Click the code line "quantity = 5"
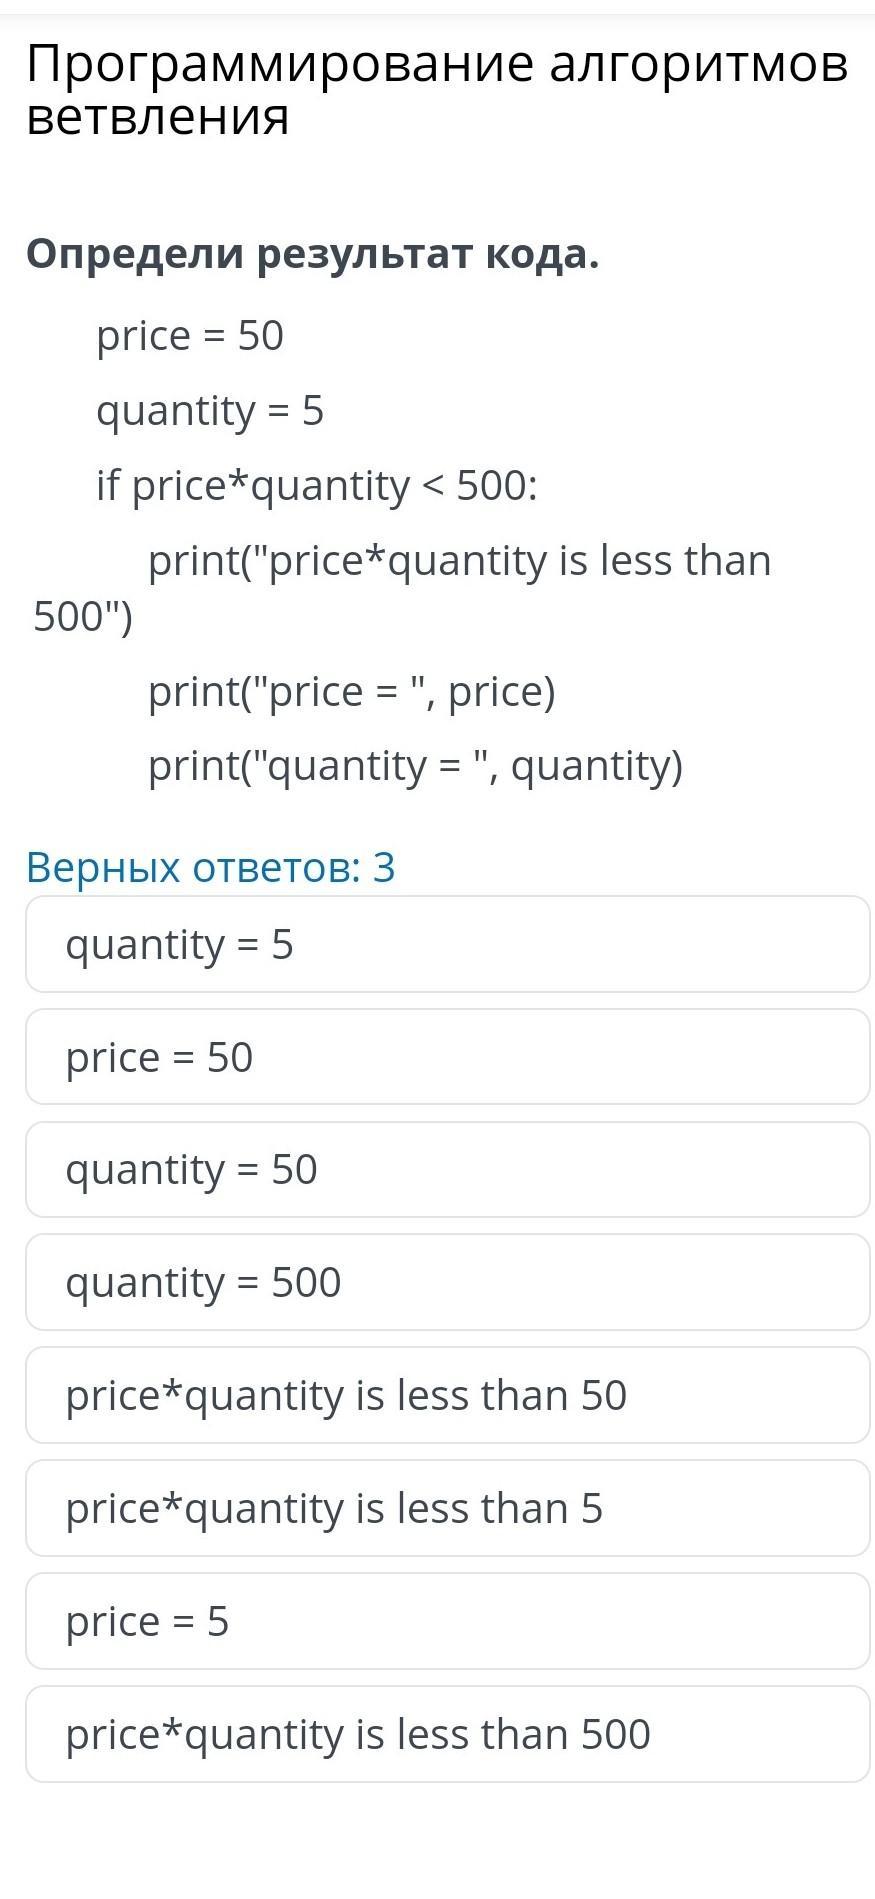The width and height of the screenshot is (875, 1899). click(x=210, y=411)
